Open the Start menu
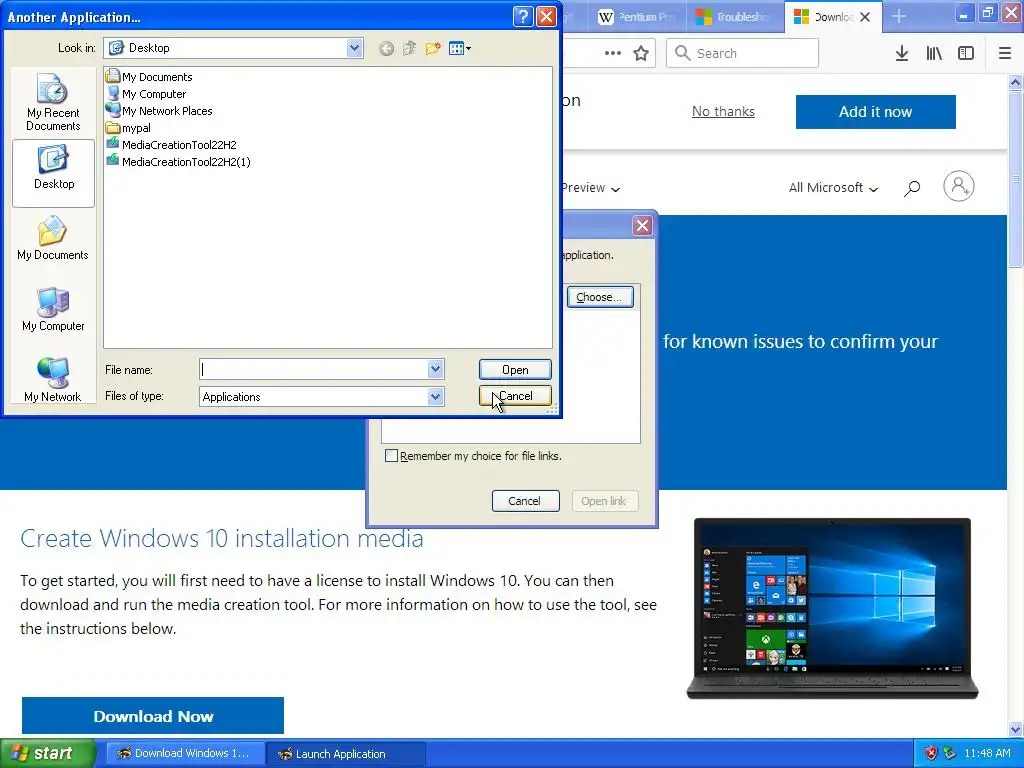The height and width of the screenshot is (768, 1024). point(47,753)
